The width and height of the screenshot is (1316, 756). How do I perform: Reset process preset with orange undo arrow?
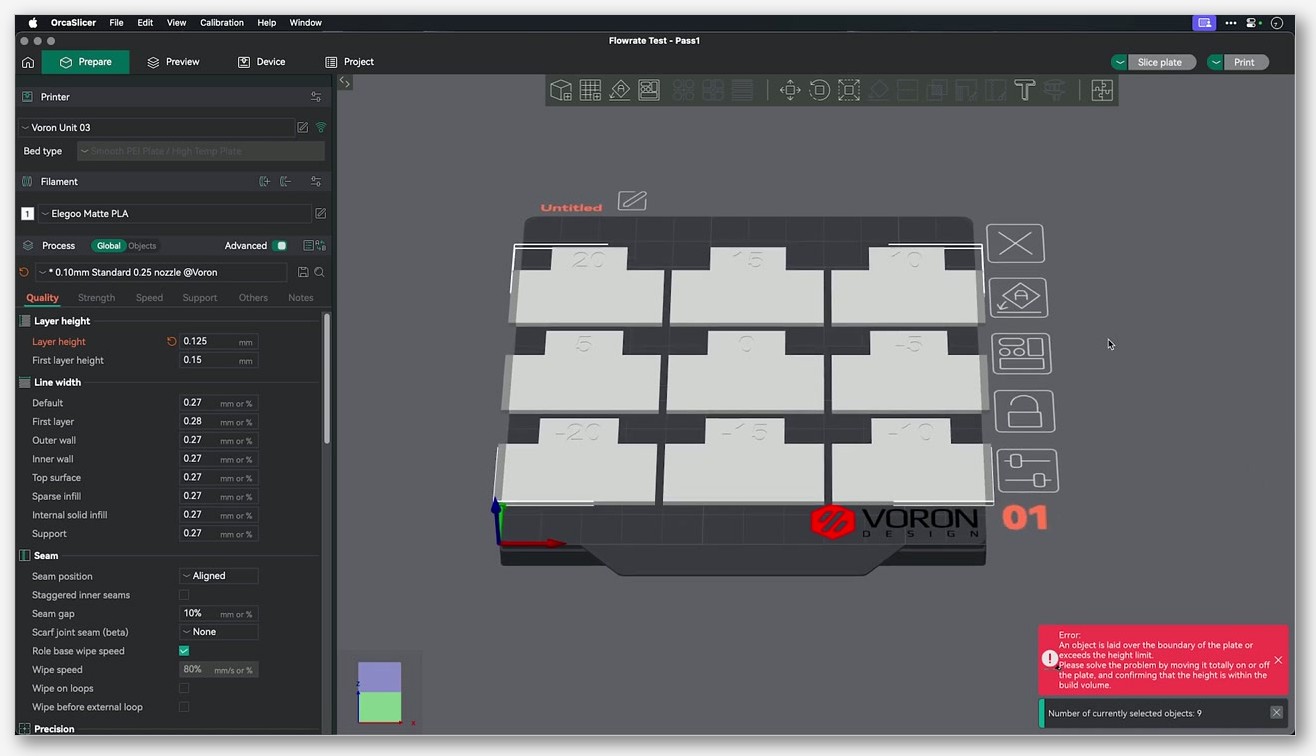24,272
